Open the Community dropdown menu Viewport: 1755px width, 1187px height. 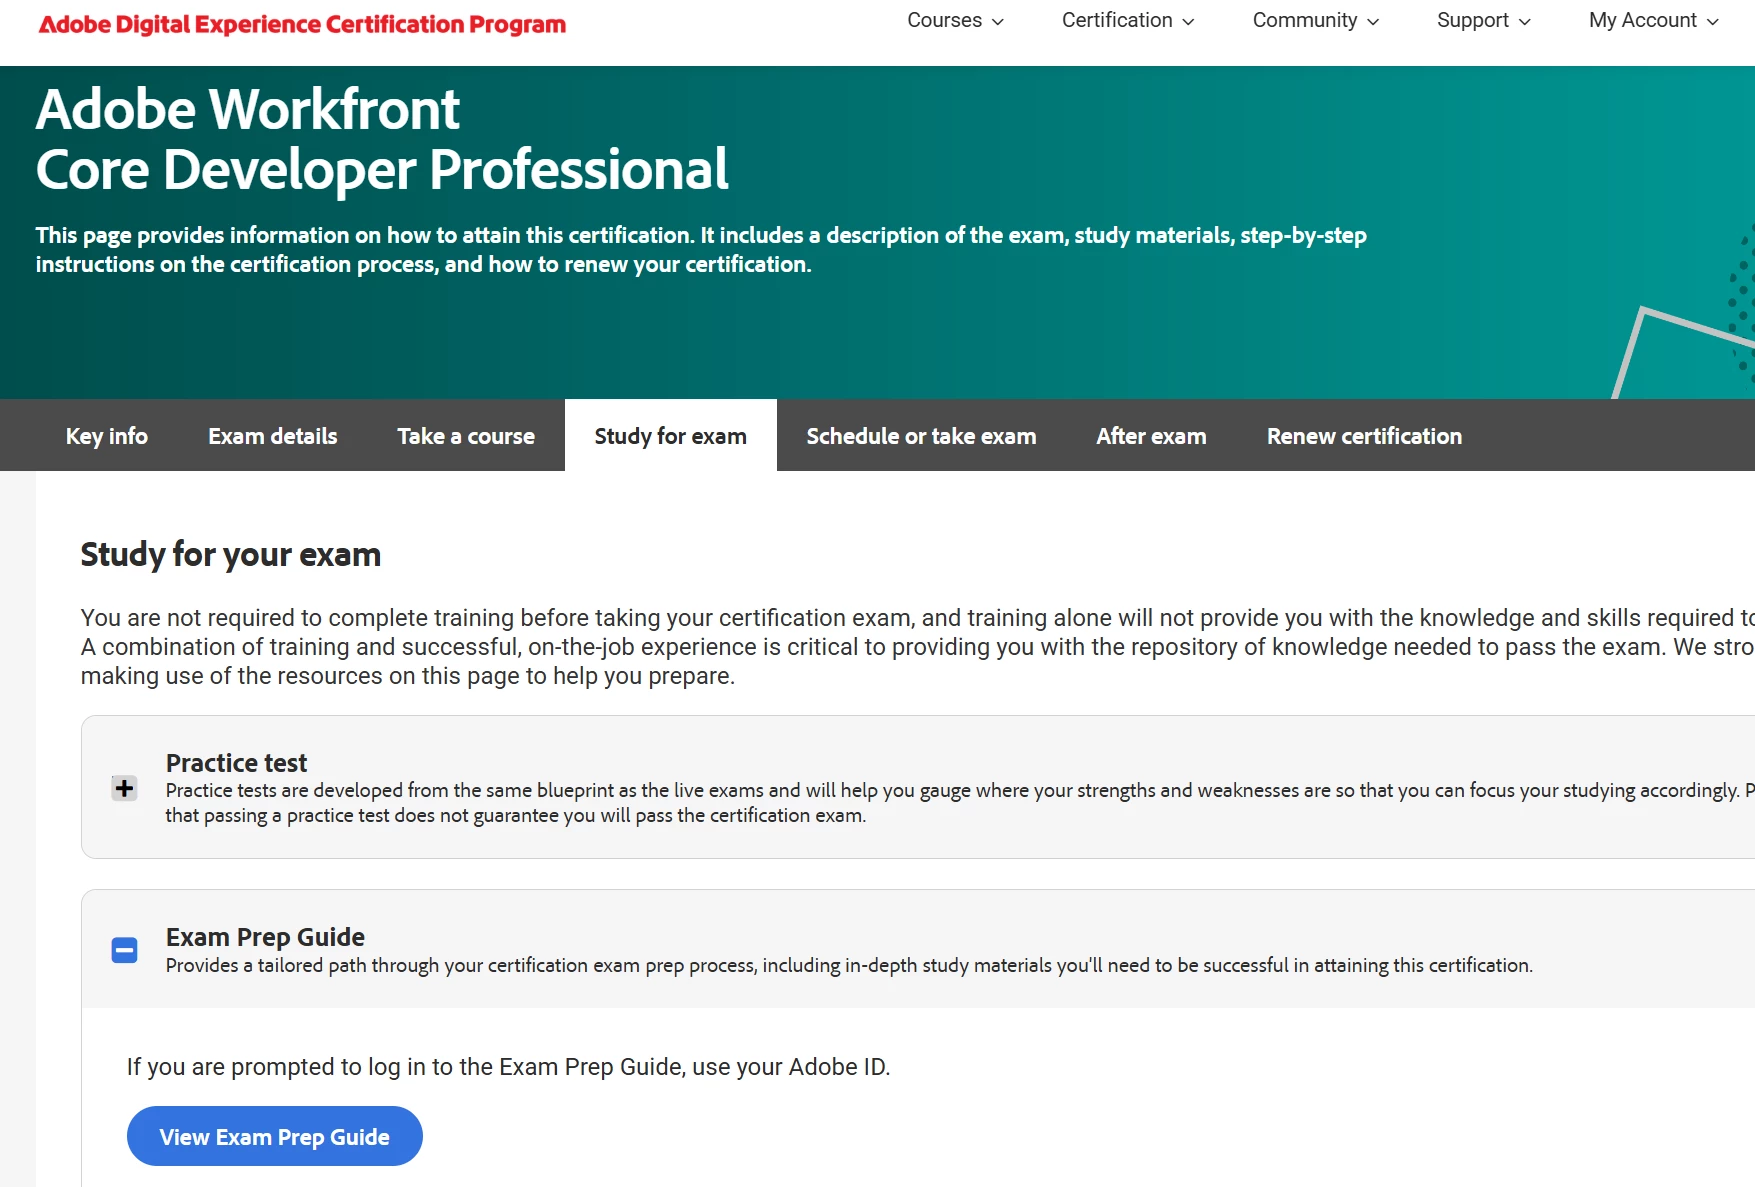coord(1316,20)
